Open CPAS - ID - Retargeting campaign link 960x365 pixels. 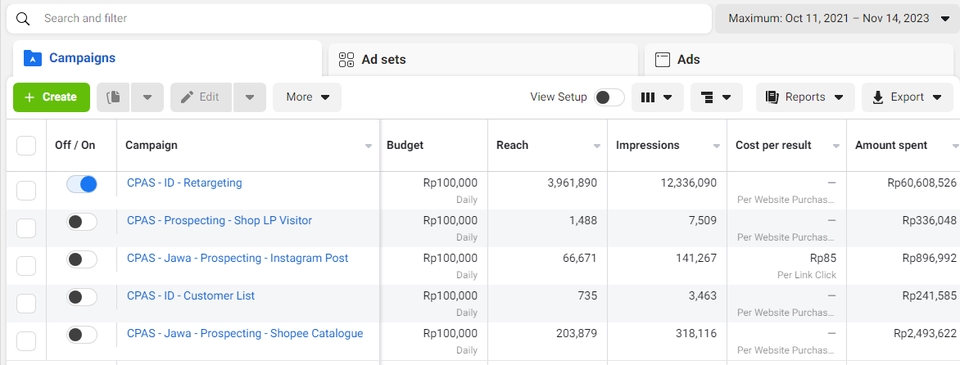click(184, 182)
